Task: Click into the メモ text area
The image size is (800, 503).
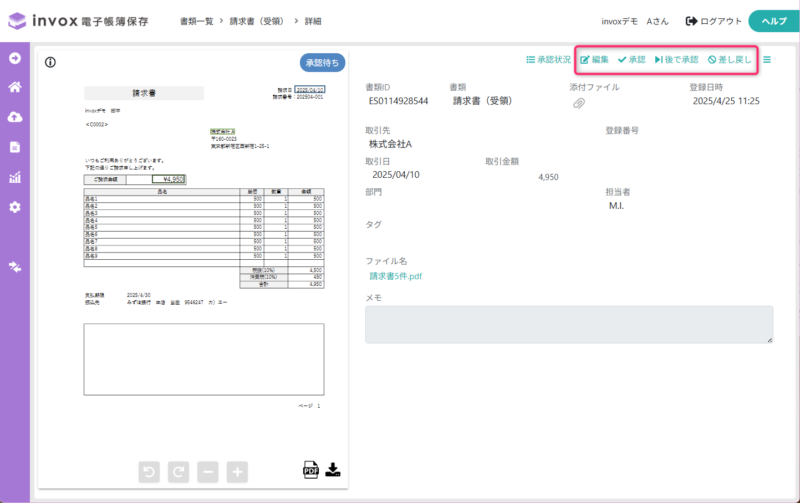Action: 568,324
